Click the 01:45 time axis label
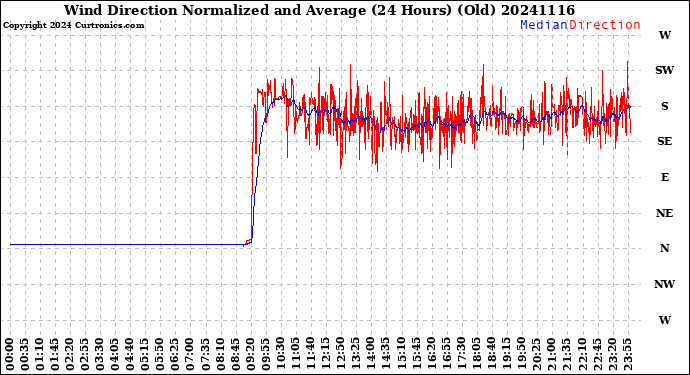This screenshot has height=375, width=690. pos(55,354)
